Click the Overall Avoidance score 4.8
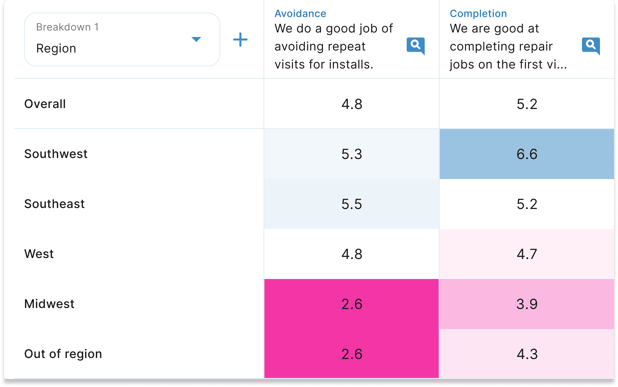This screenshot has width=618, height=387. point(352,104)
